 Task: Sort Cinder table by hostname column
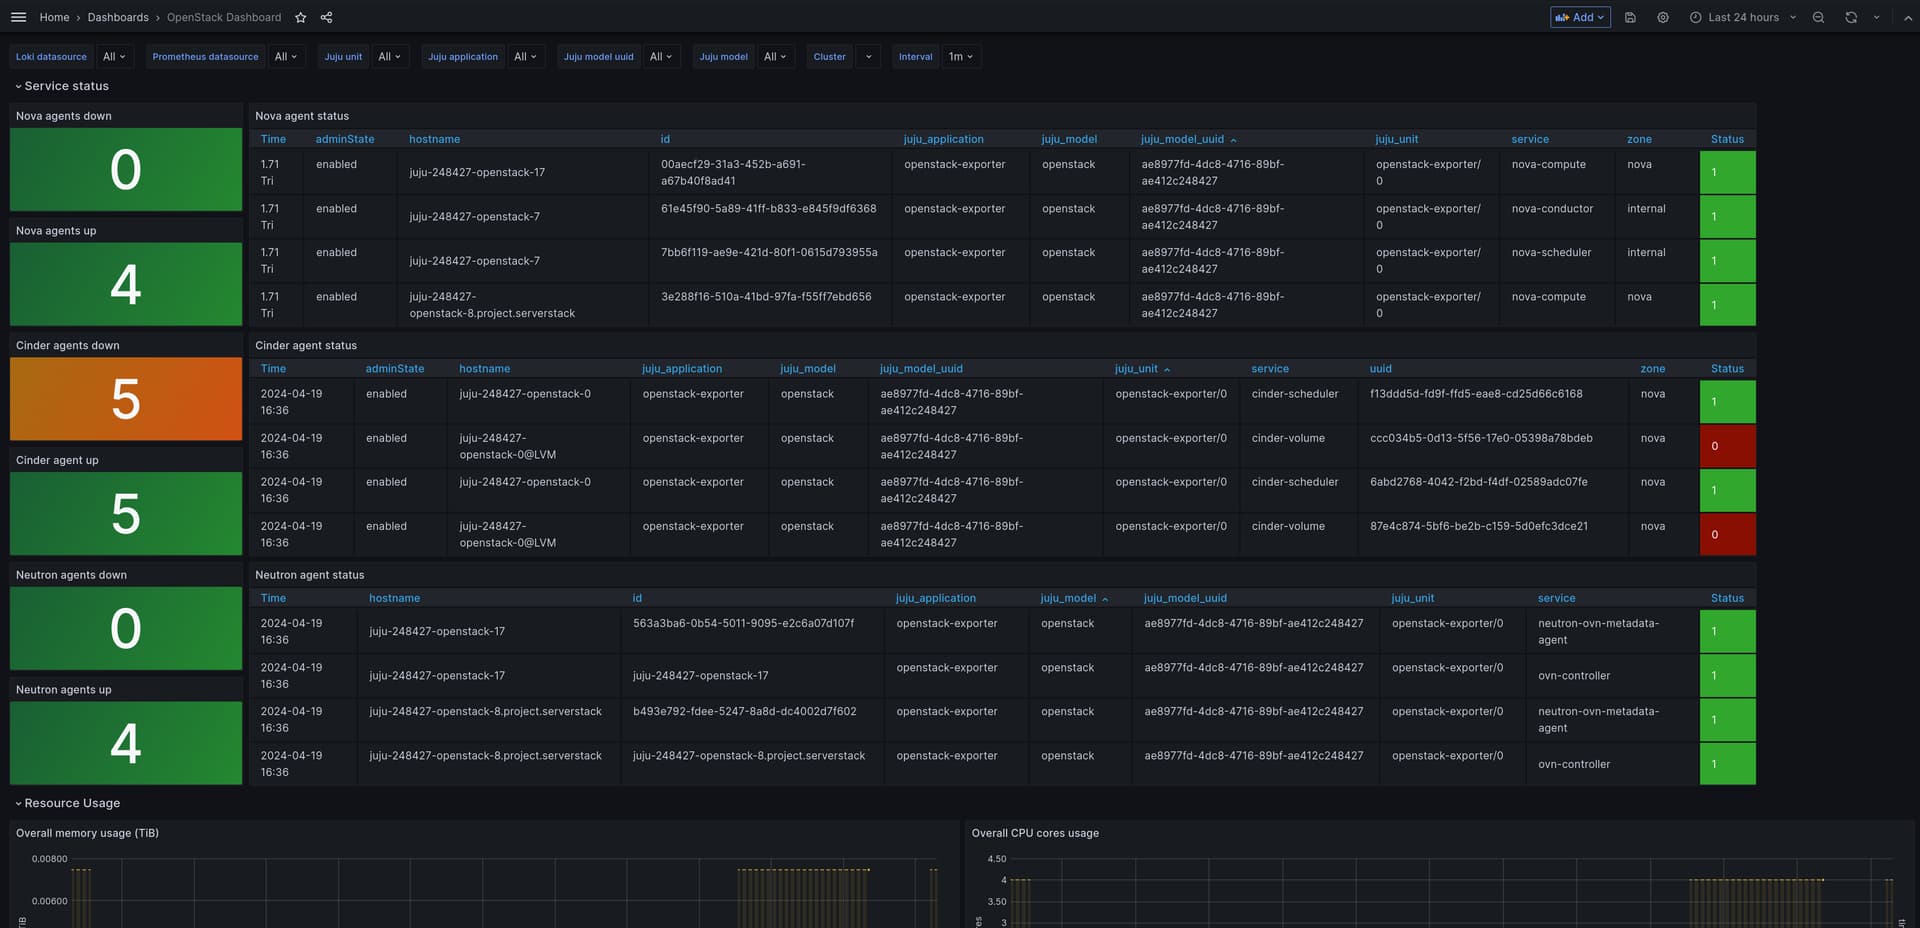click(484, 369)
